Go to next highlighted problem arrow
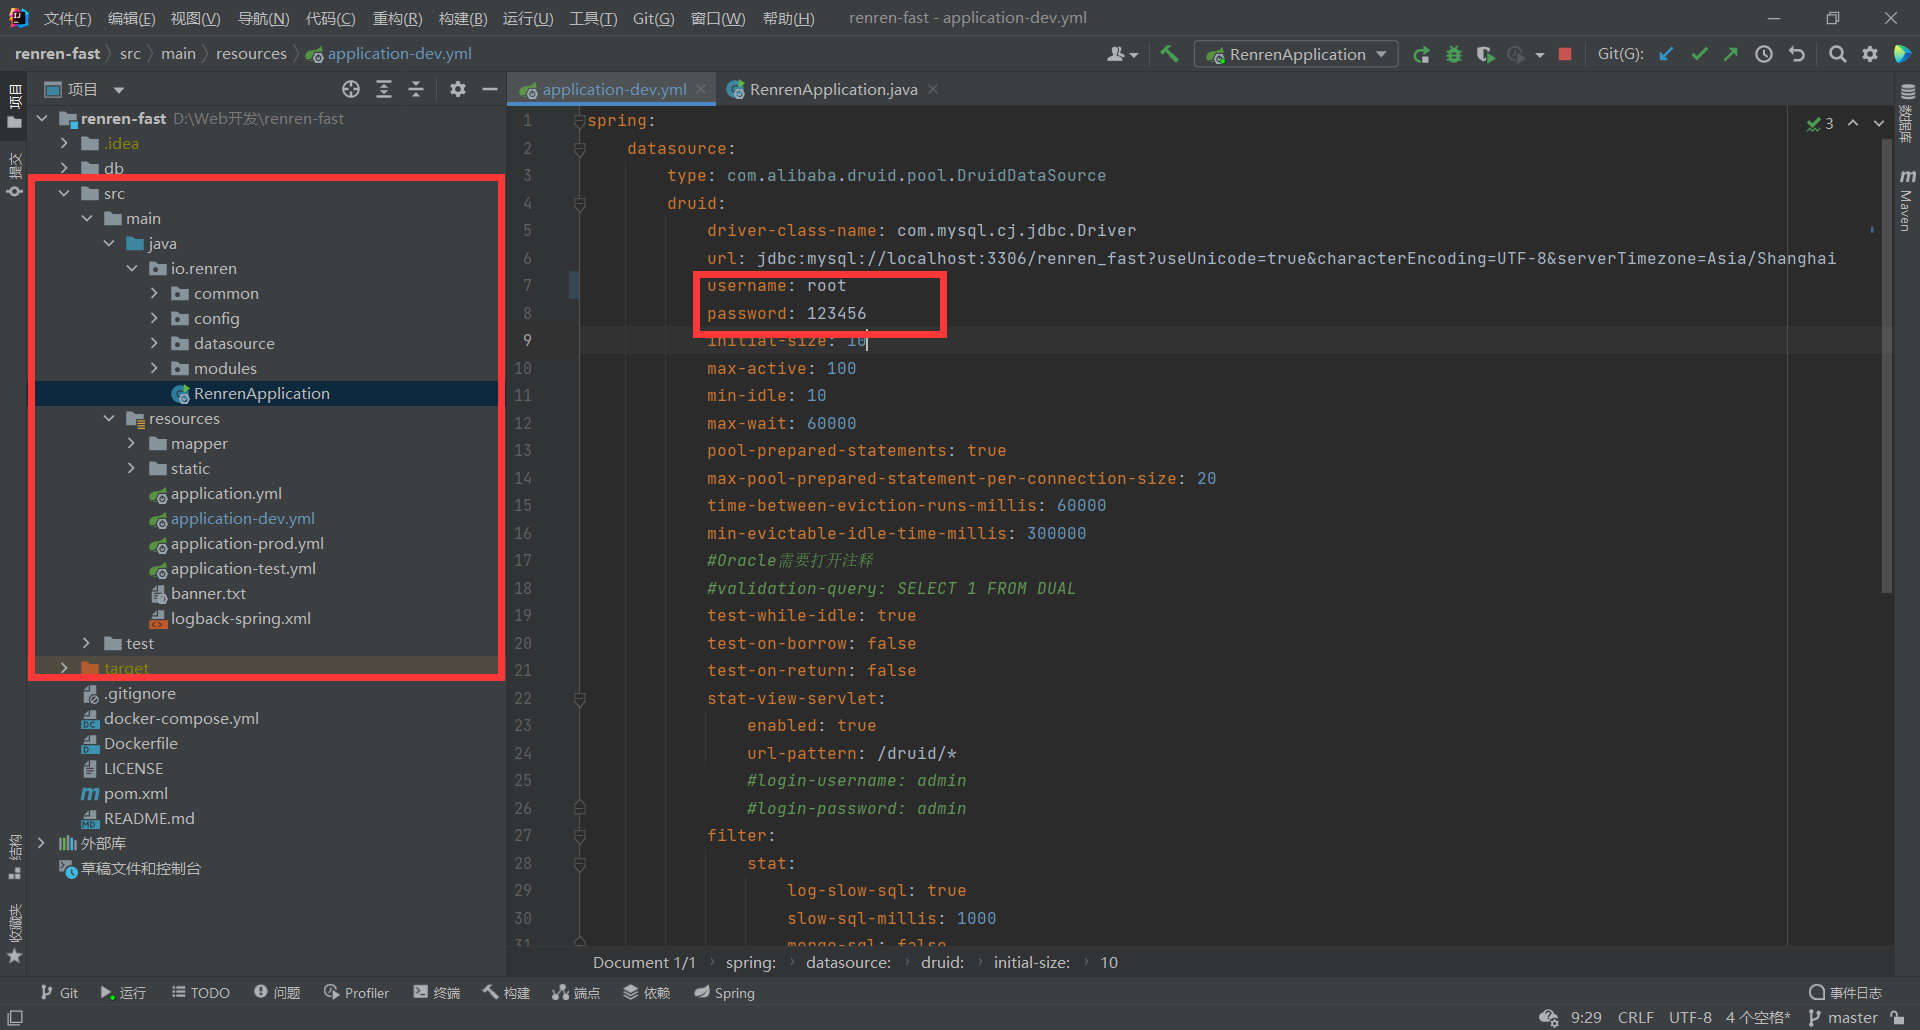The height and width of the screenshot is (1030, 1920). coord(1879,123)
